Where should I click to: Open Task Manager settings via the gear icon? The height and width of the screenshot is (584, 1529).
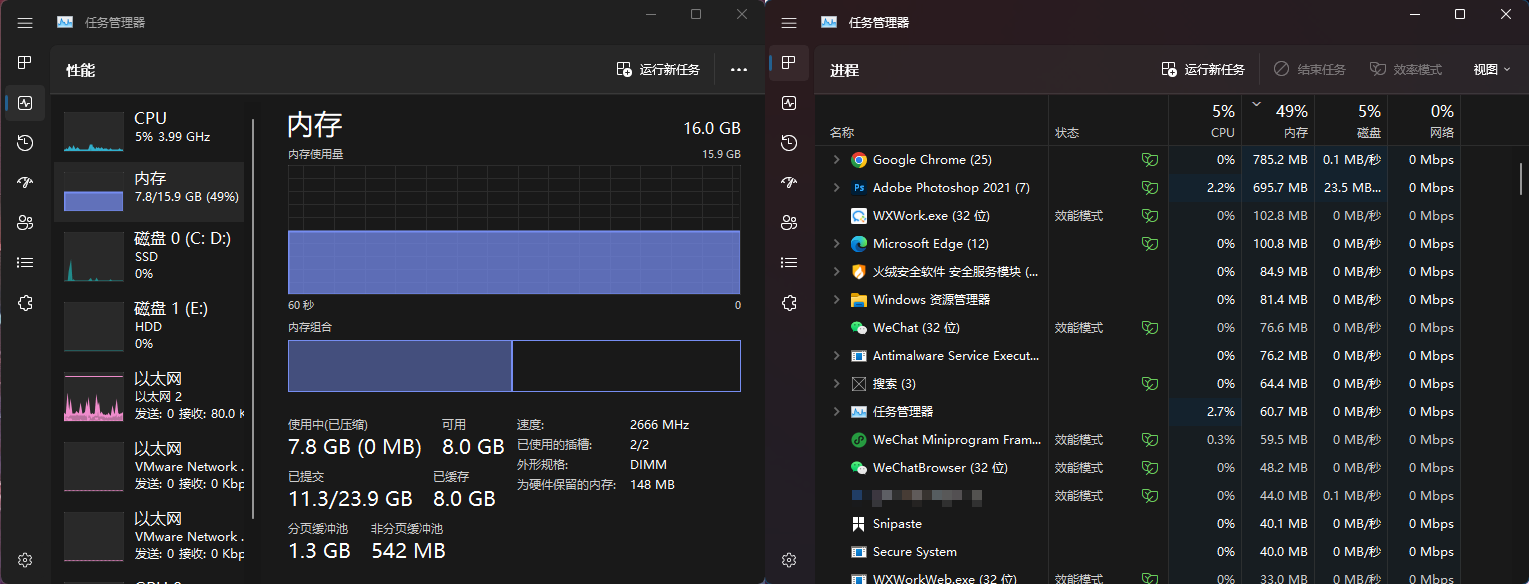point(788,560)
